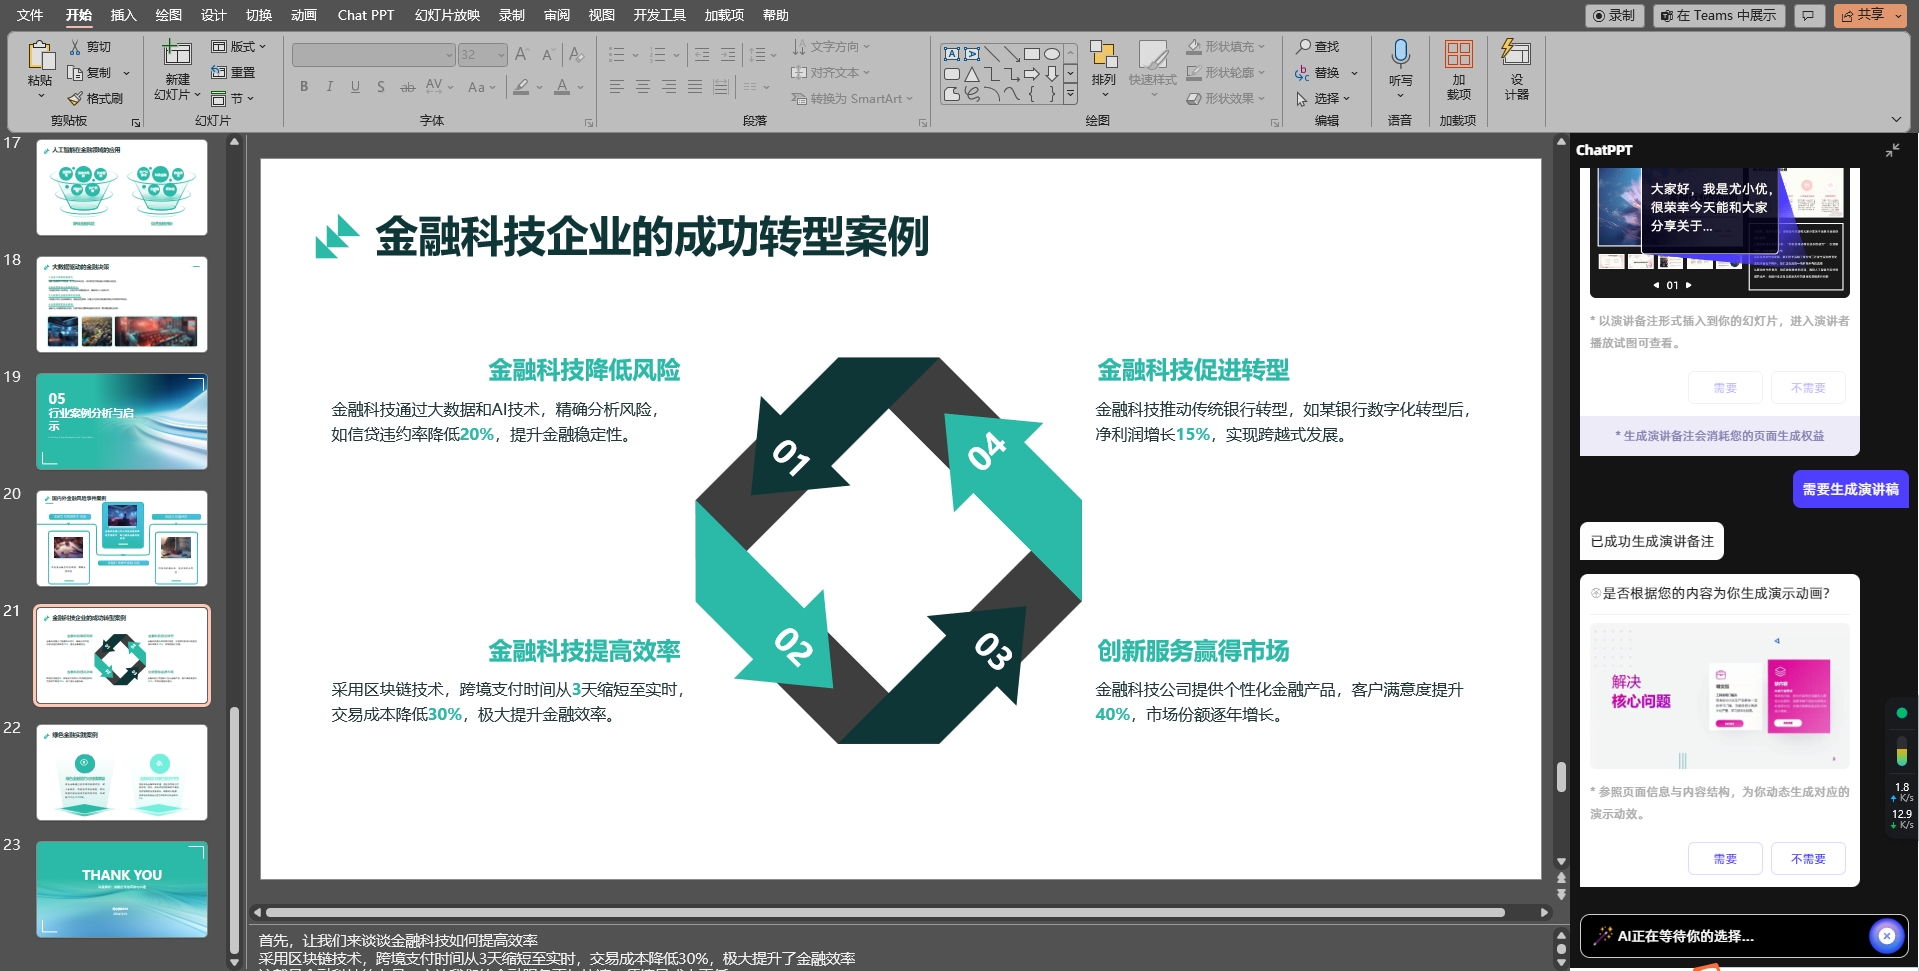Click the 在 Teams 中展示 button

1719,16
